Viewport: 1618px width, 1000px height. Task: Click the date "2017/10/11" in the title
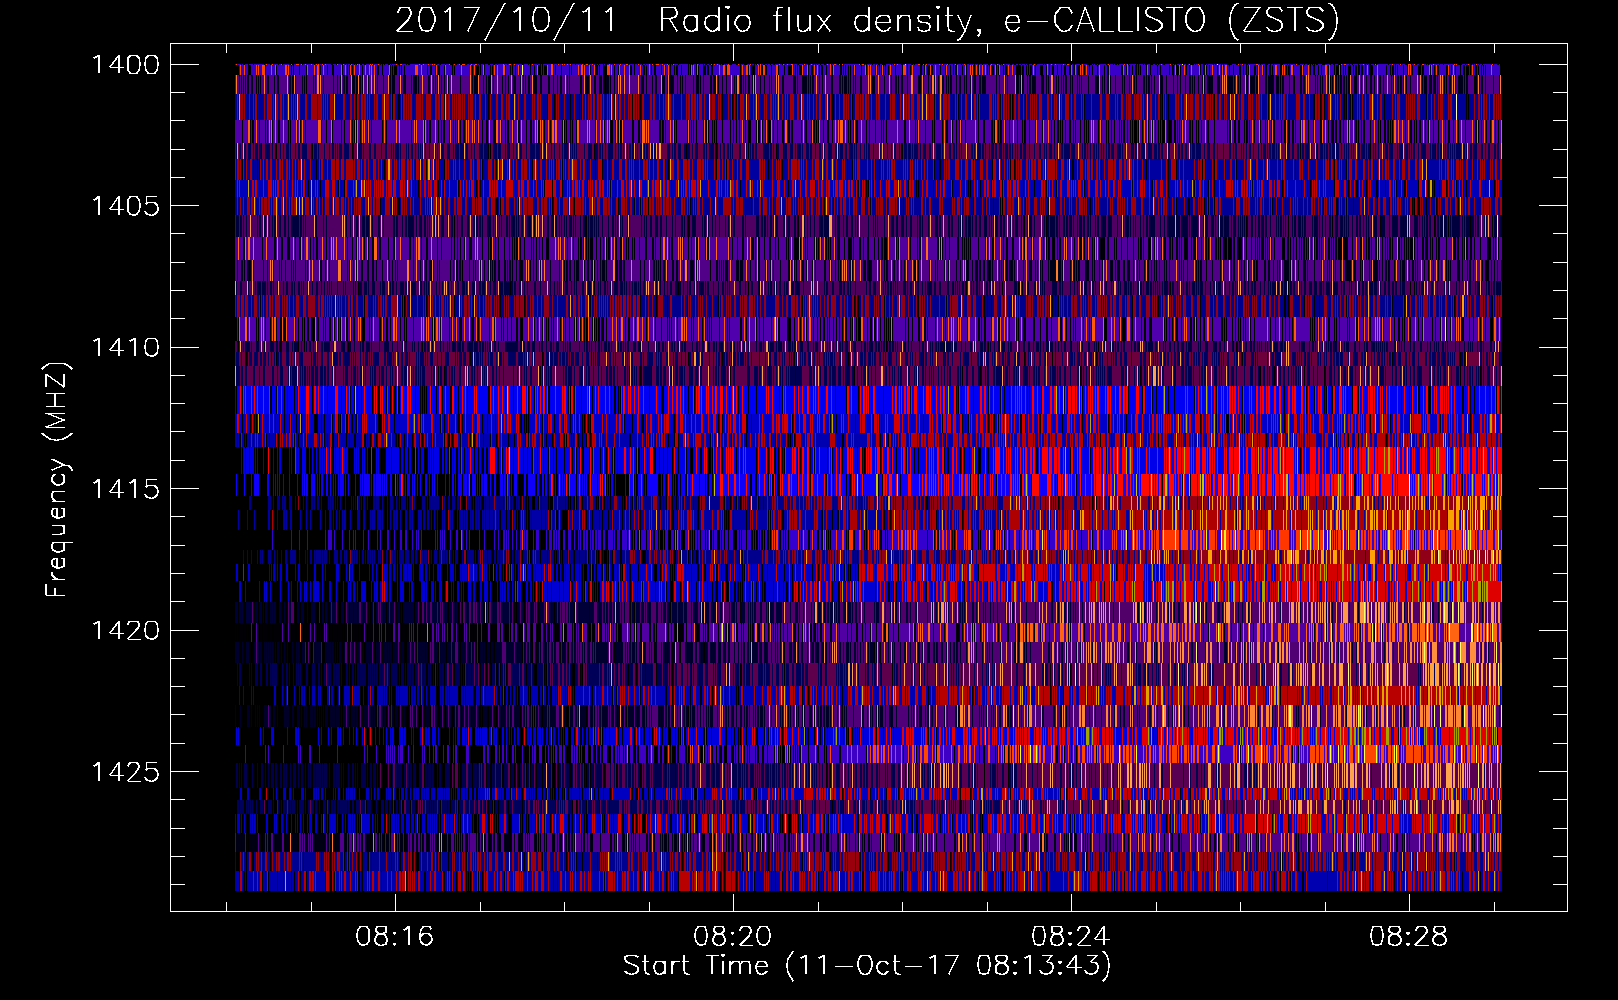pos(507,20)
